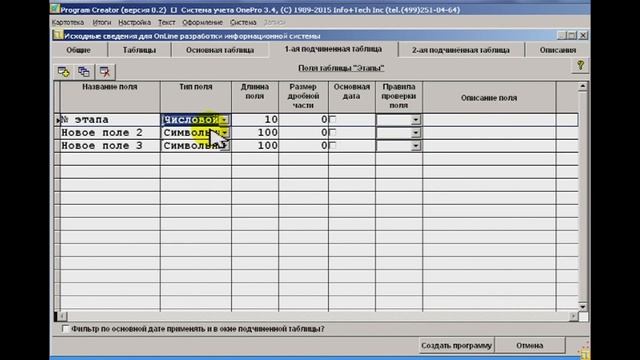Image resolution: width=640 pixels, height=360 pixels.
Task: Toggle Основная дата checkbox for Новое поле 3
Action: (x=333, y=145)
